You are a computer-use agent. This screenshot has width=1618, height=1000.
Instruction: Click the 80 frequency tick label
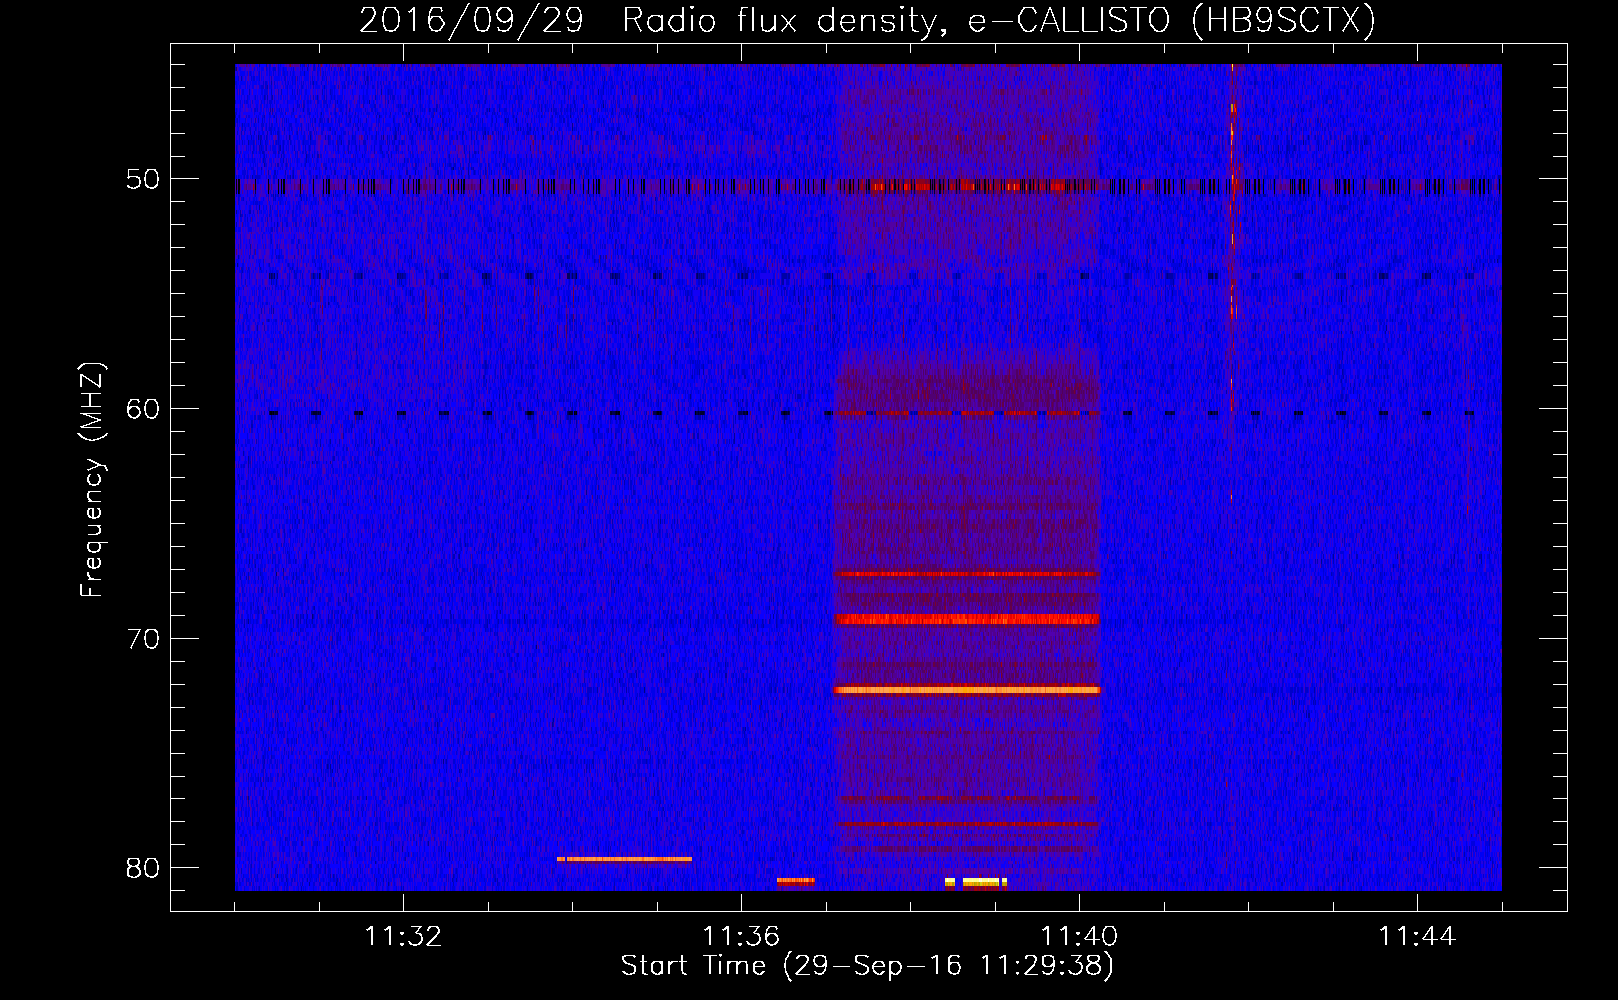click(142, 867)
